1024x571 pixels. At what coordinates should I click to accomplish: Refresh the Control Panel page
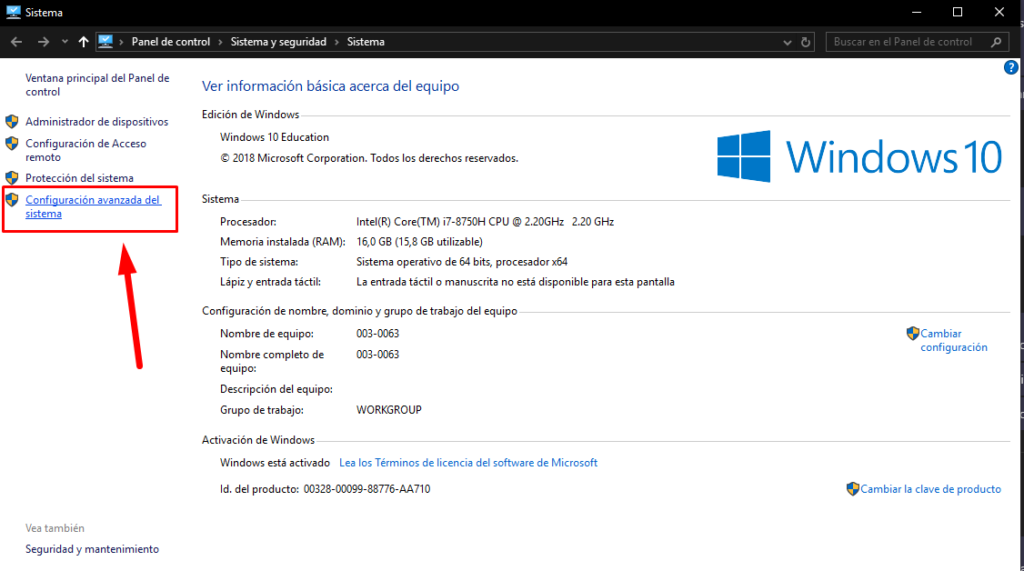806,42
